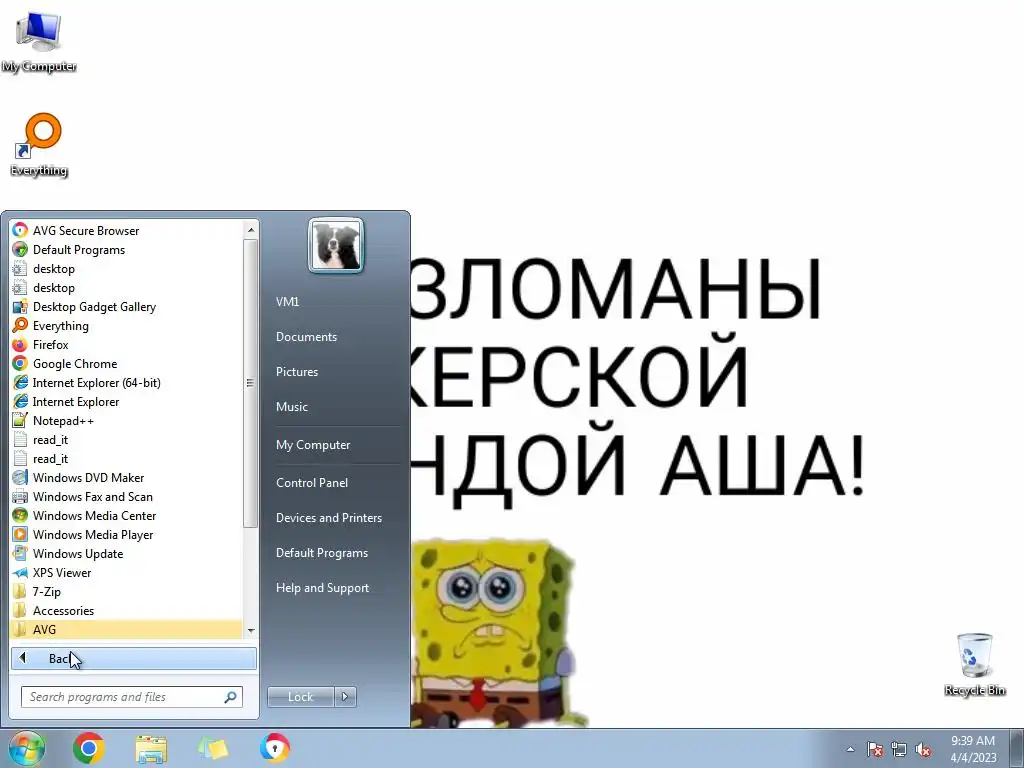Click the muted volume tray icon
The width and height of the screenshot is (1024, 768).
(x=923, y=749)
